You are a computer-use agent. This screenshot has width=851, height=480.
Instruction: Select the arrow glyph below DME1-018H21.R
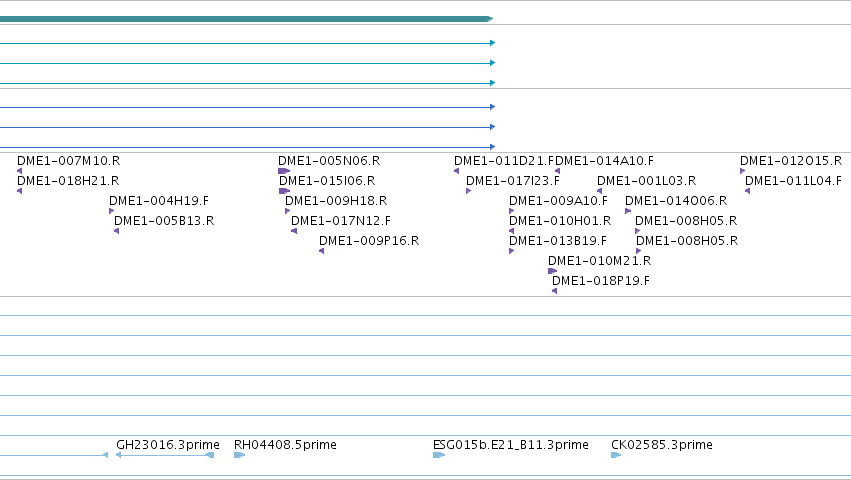click(20, 191)
